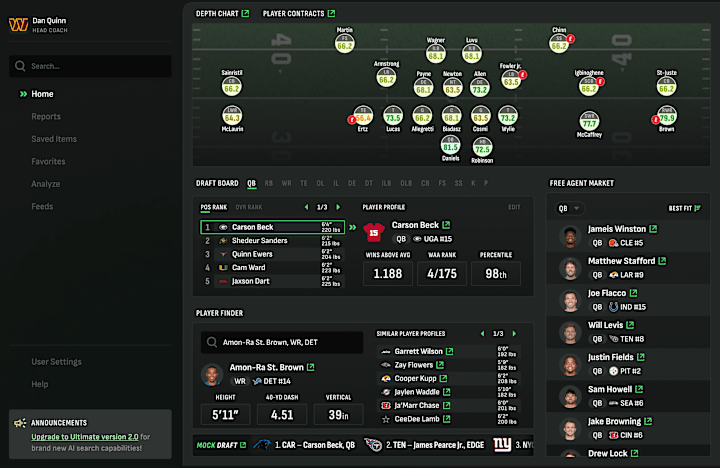Open User Settings

56,362
